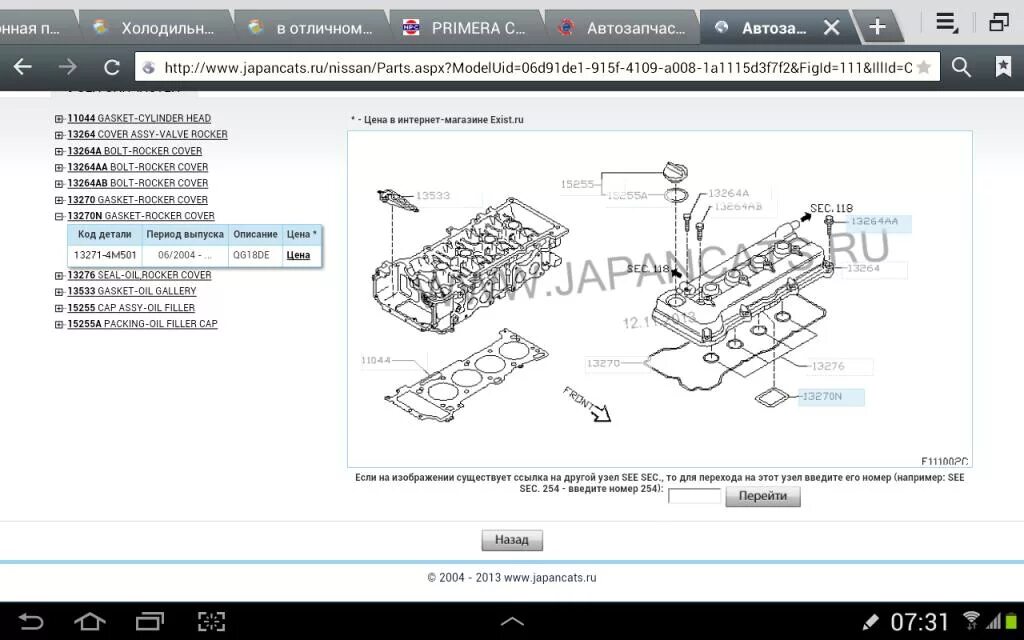The width and height of the screenshot is (1024, 640).
Task: Focus the SEE SEC. number input field
Action: click(694, 496)
